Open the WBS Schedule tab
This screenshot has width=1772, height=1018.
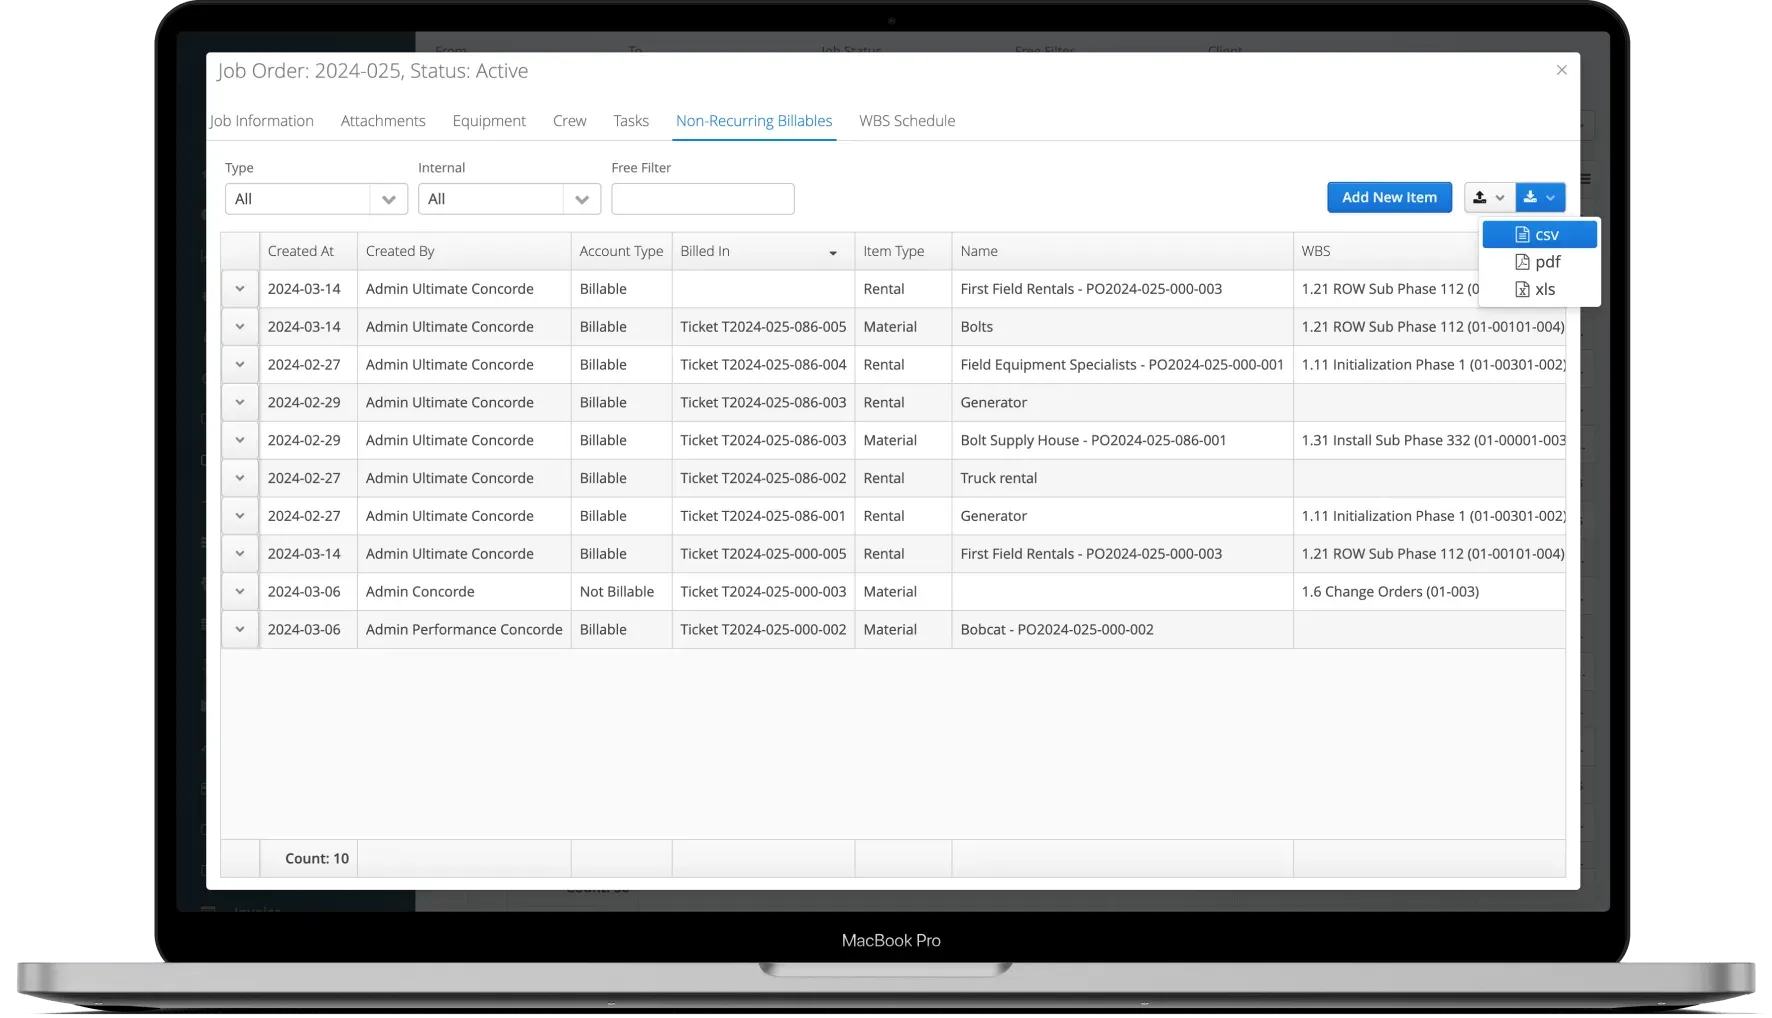[x=906, y=120]
